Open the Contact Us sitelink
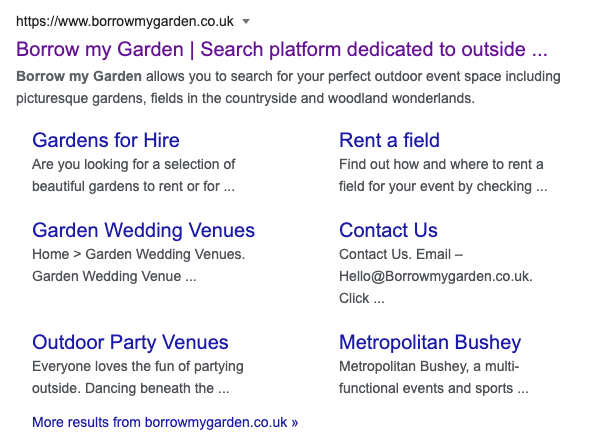Image resolution: width=611 pixels, height=442 pixels. coord(388,230)
